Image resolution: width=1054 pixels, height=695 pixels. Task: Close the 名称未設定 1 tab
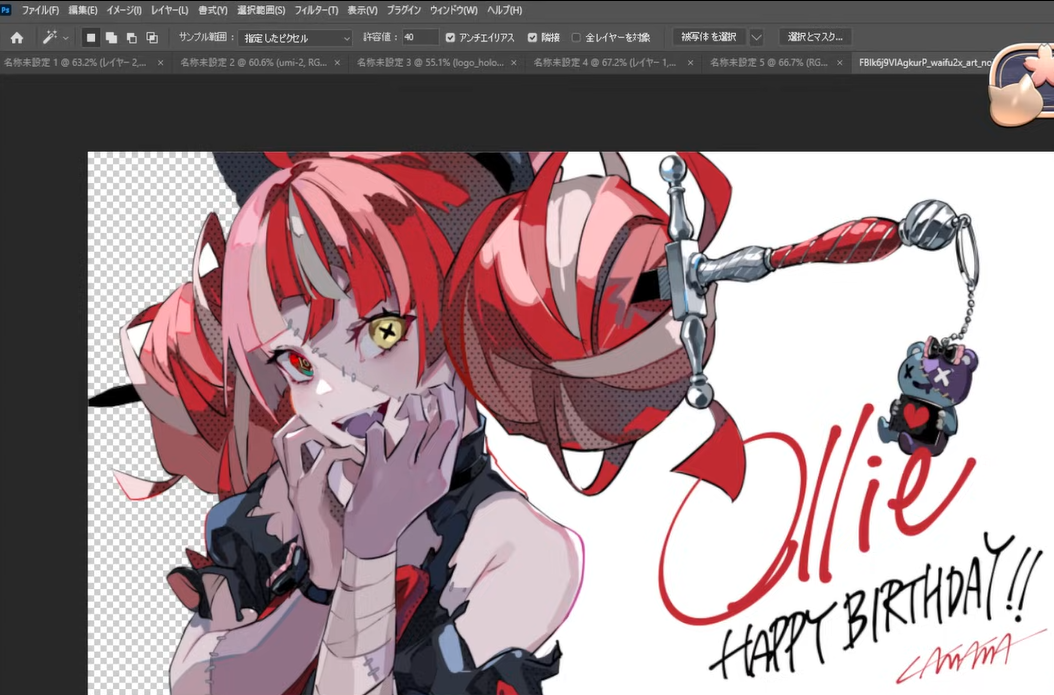coord(161,63)
